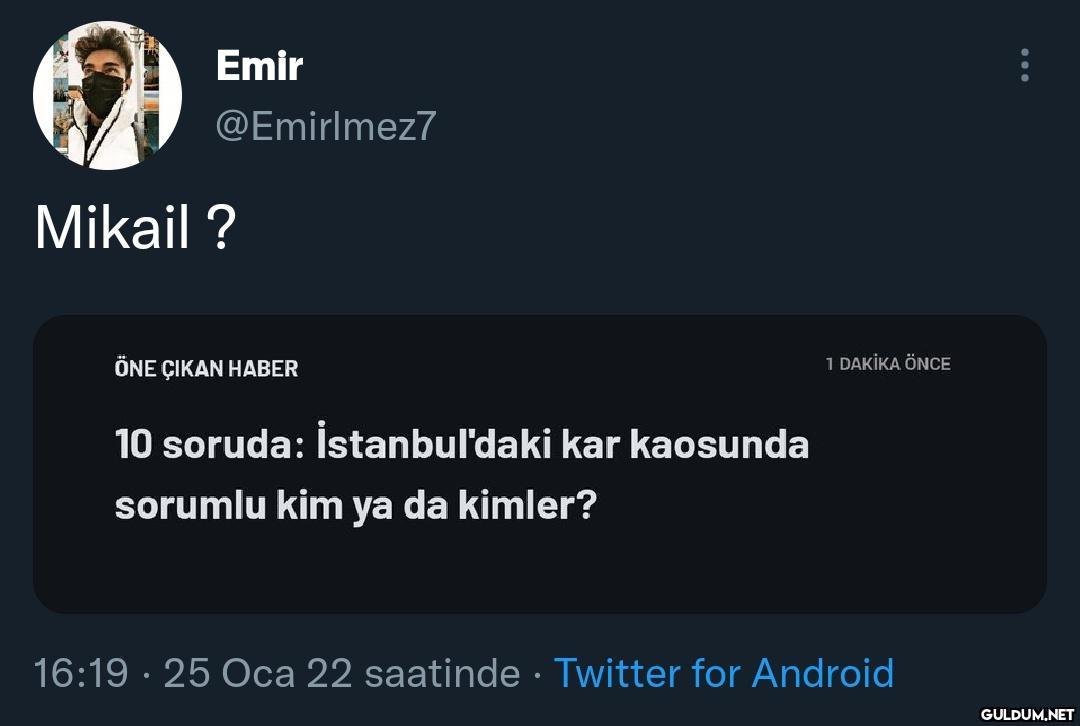Click the empty area below the news headline
The image size is (1080, 726).
[540, 570]
